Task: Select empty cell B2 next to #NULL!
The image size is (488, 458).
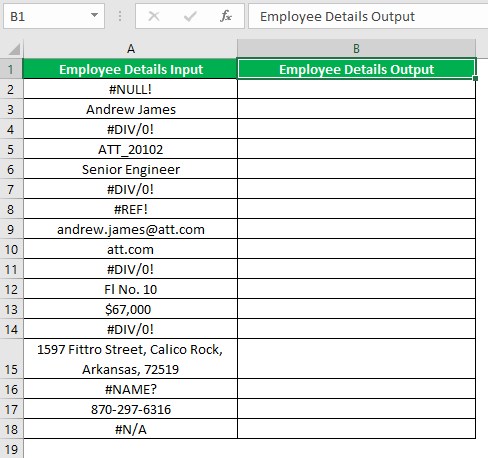Action: [356, 89]
